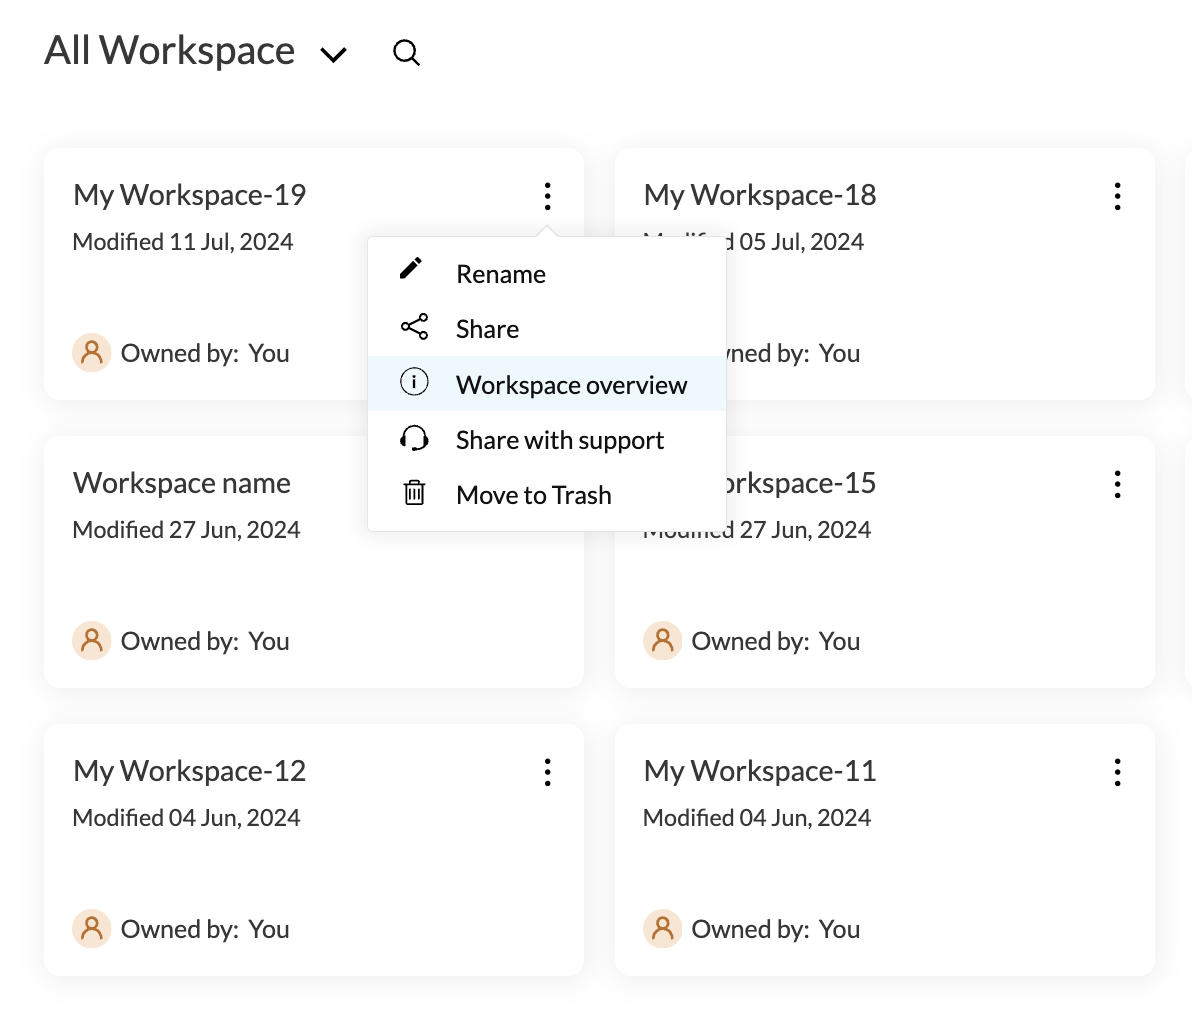Screen dimensions: 1192x1024
Task: Click owner avatar on My Workspace-12
Action: tap(92, 929)
